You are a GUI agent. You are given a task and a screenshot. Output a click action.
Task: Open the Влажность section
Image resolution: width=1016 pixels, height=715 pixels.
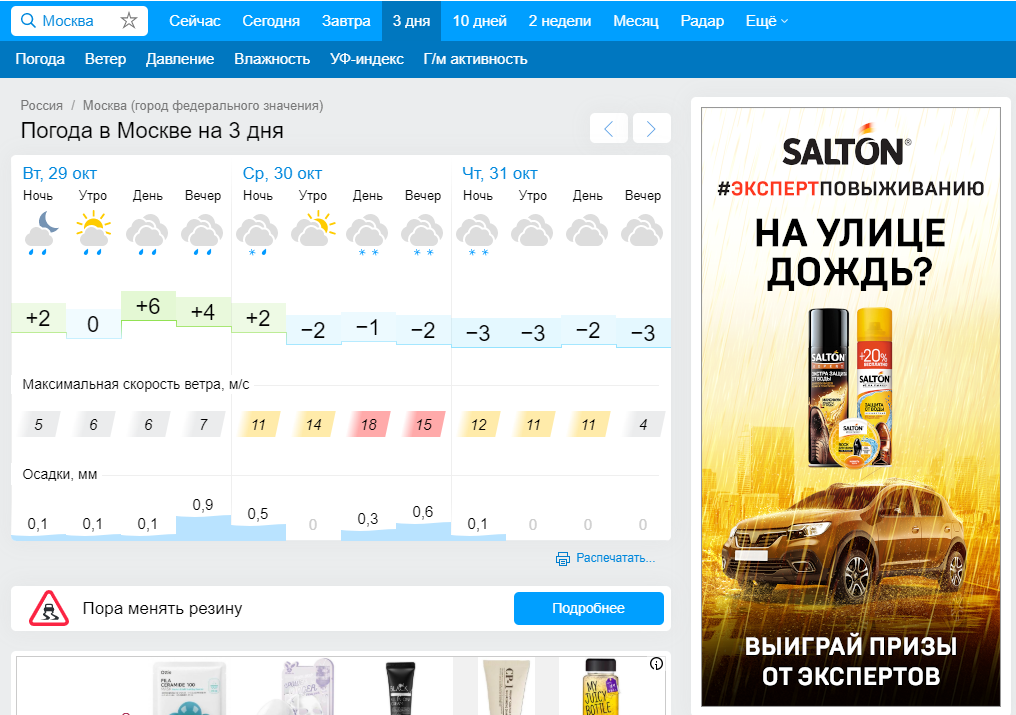pyautogui.click(x=272, y=59)
